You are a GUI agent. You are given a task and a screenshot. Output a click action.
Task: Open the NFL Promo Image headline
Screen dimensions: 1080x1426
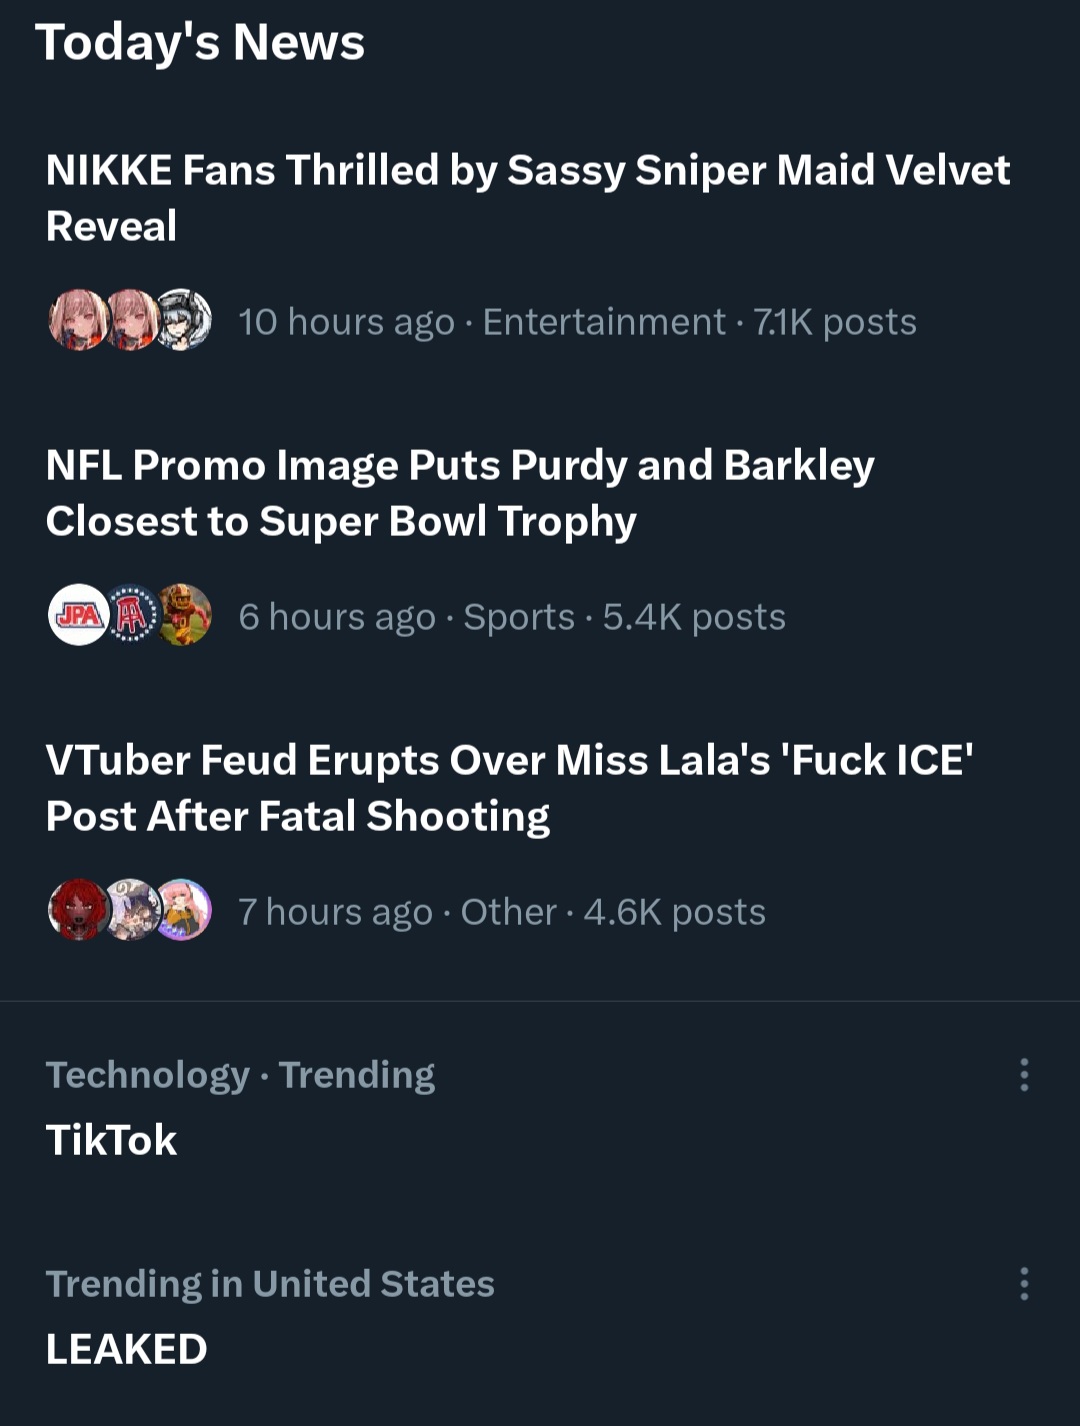460,493
